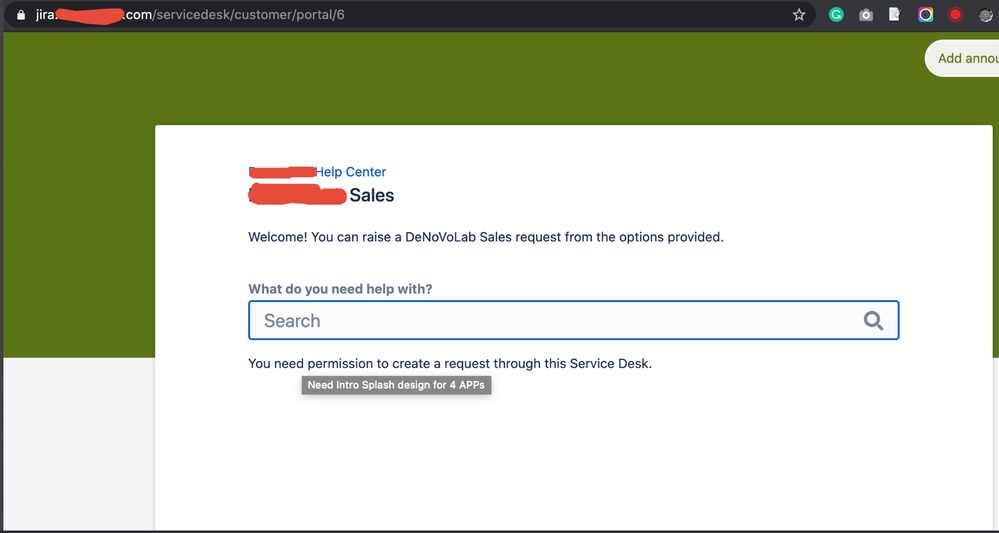The height and width of the screenshot is (533, 999).
Task: Open the Grammarly extension icon
Action: (x=836, y=15)
